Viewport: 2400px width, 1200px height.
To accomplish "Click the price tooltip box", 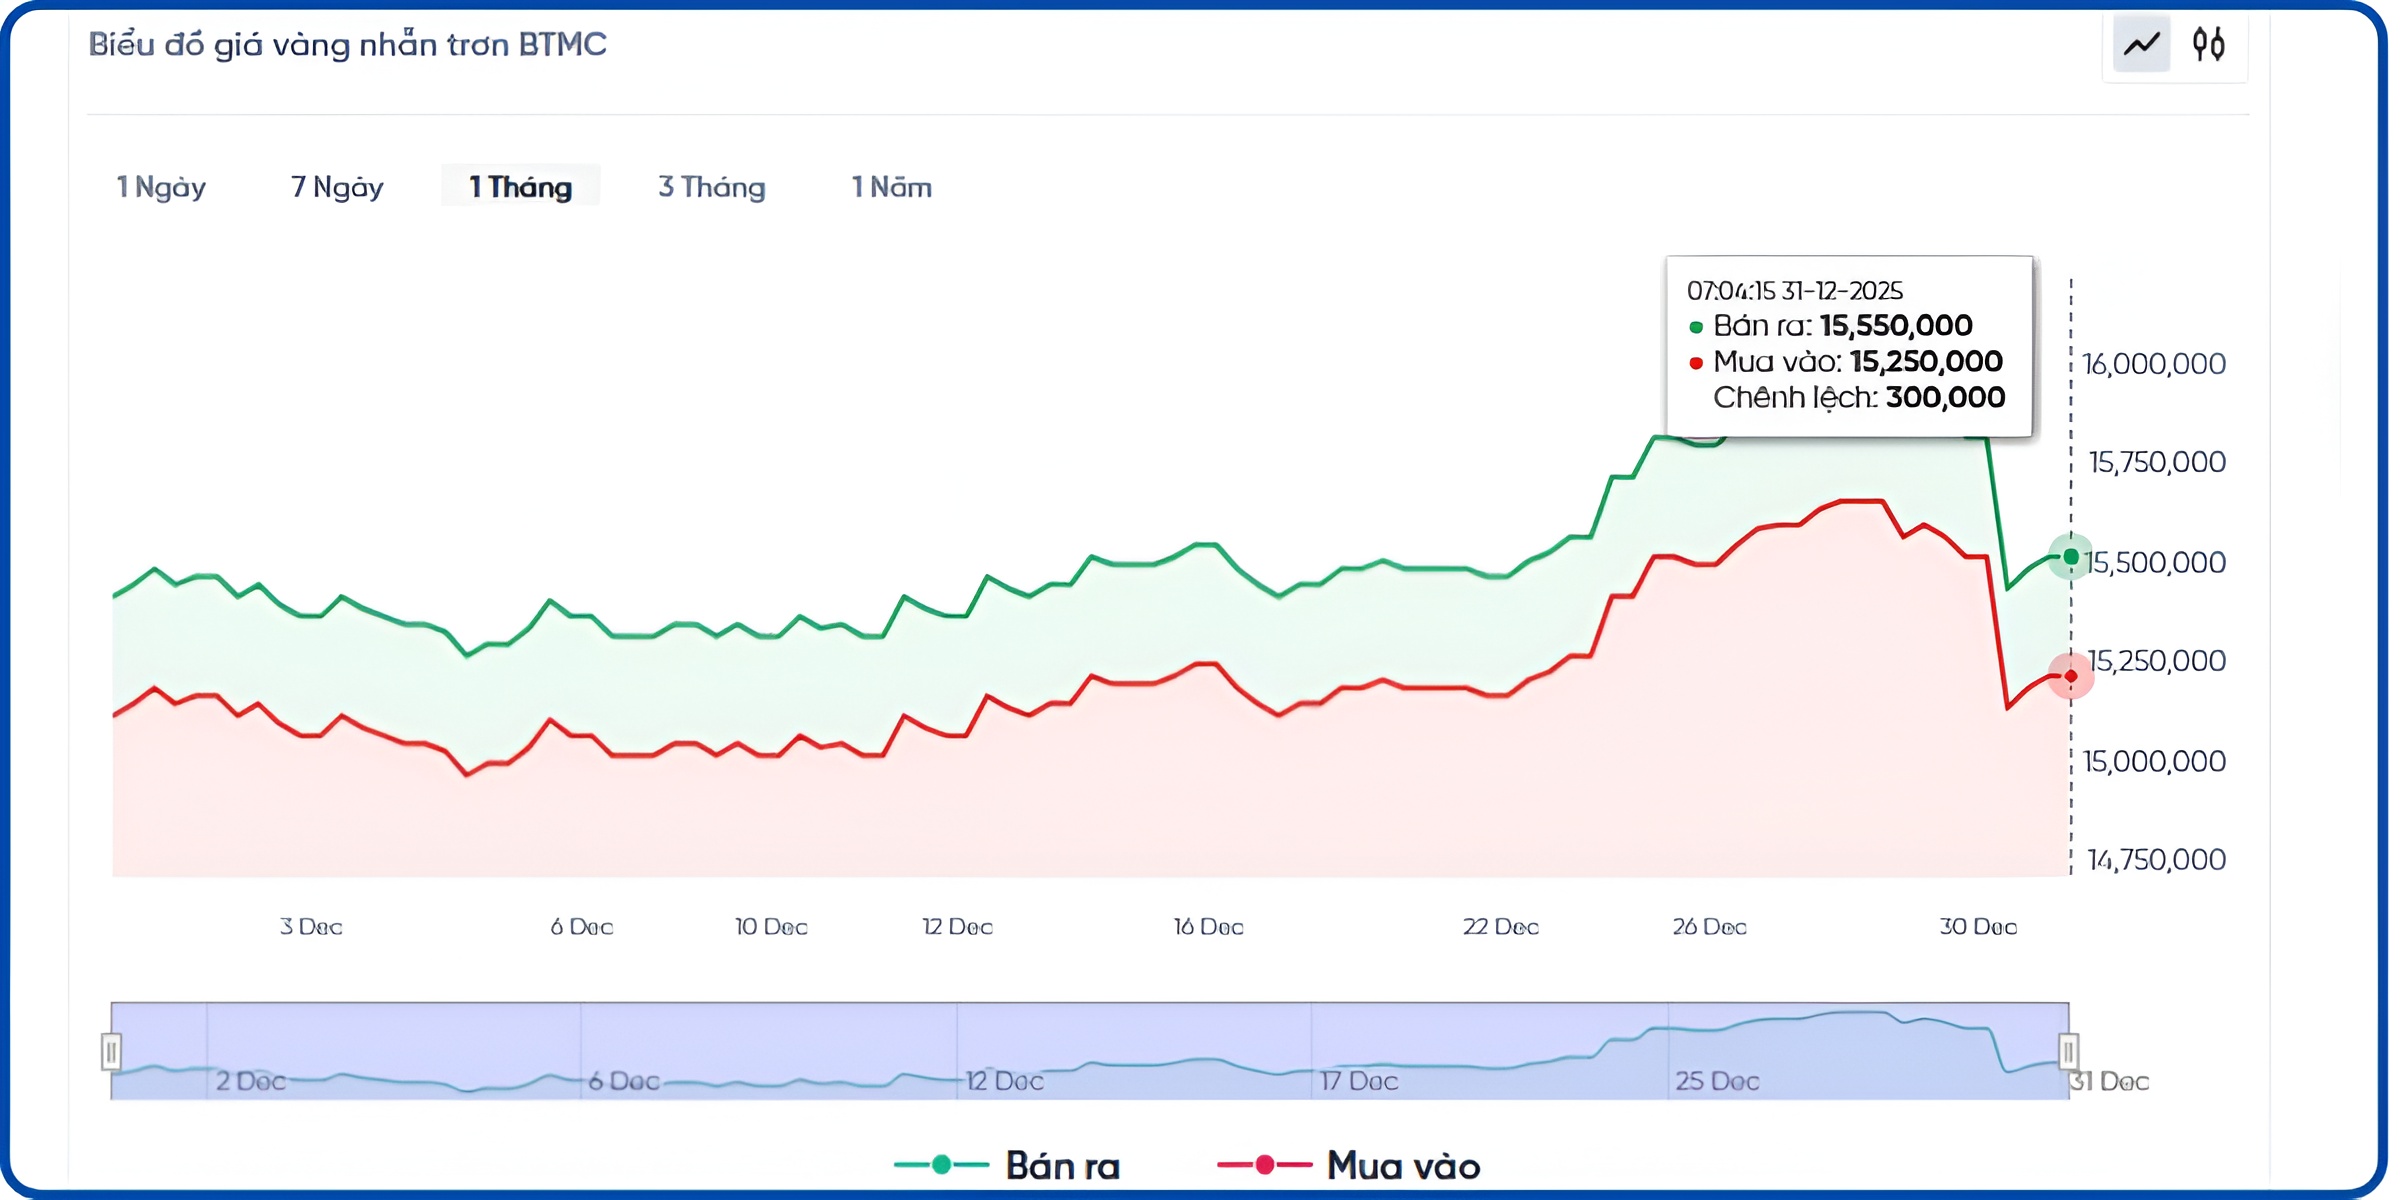I will (x=1848, y=346).
